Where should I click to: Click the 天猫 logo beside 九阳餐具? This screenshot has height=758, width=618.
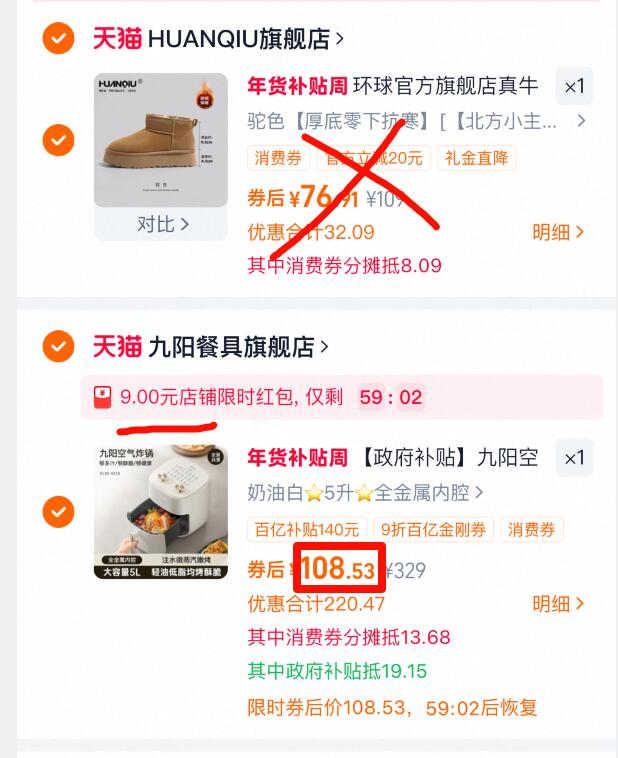(117, 347)
